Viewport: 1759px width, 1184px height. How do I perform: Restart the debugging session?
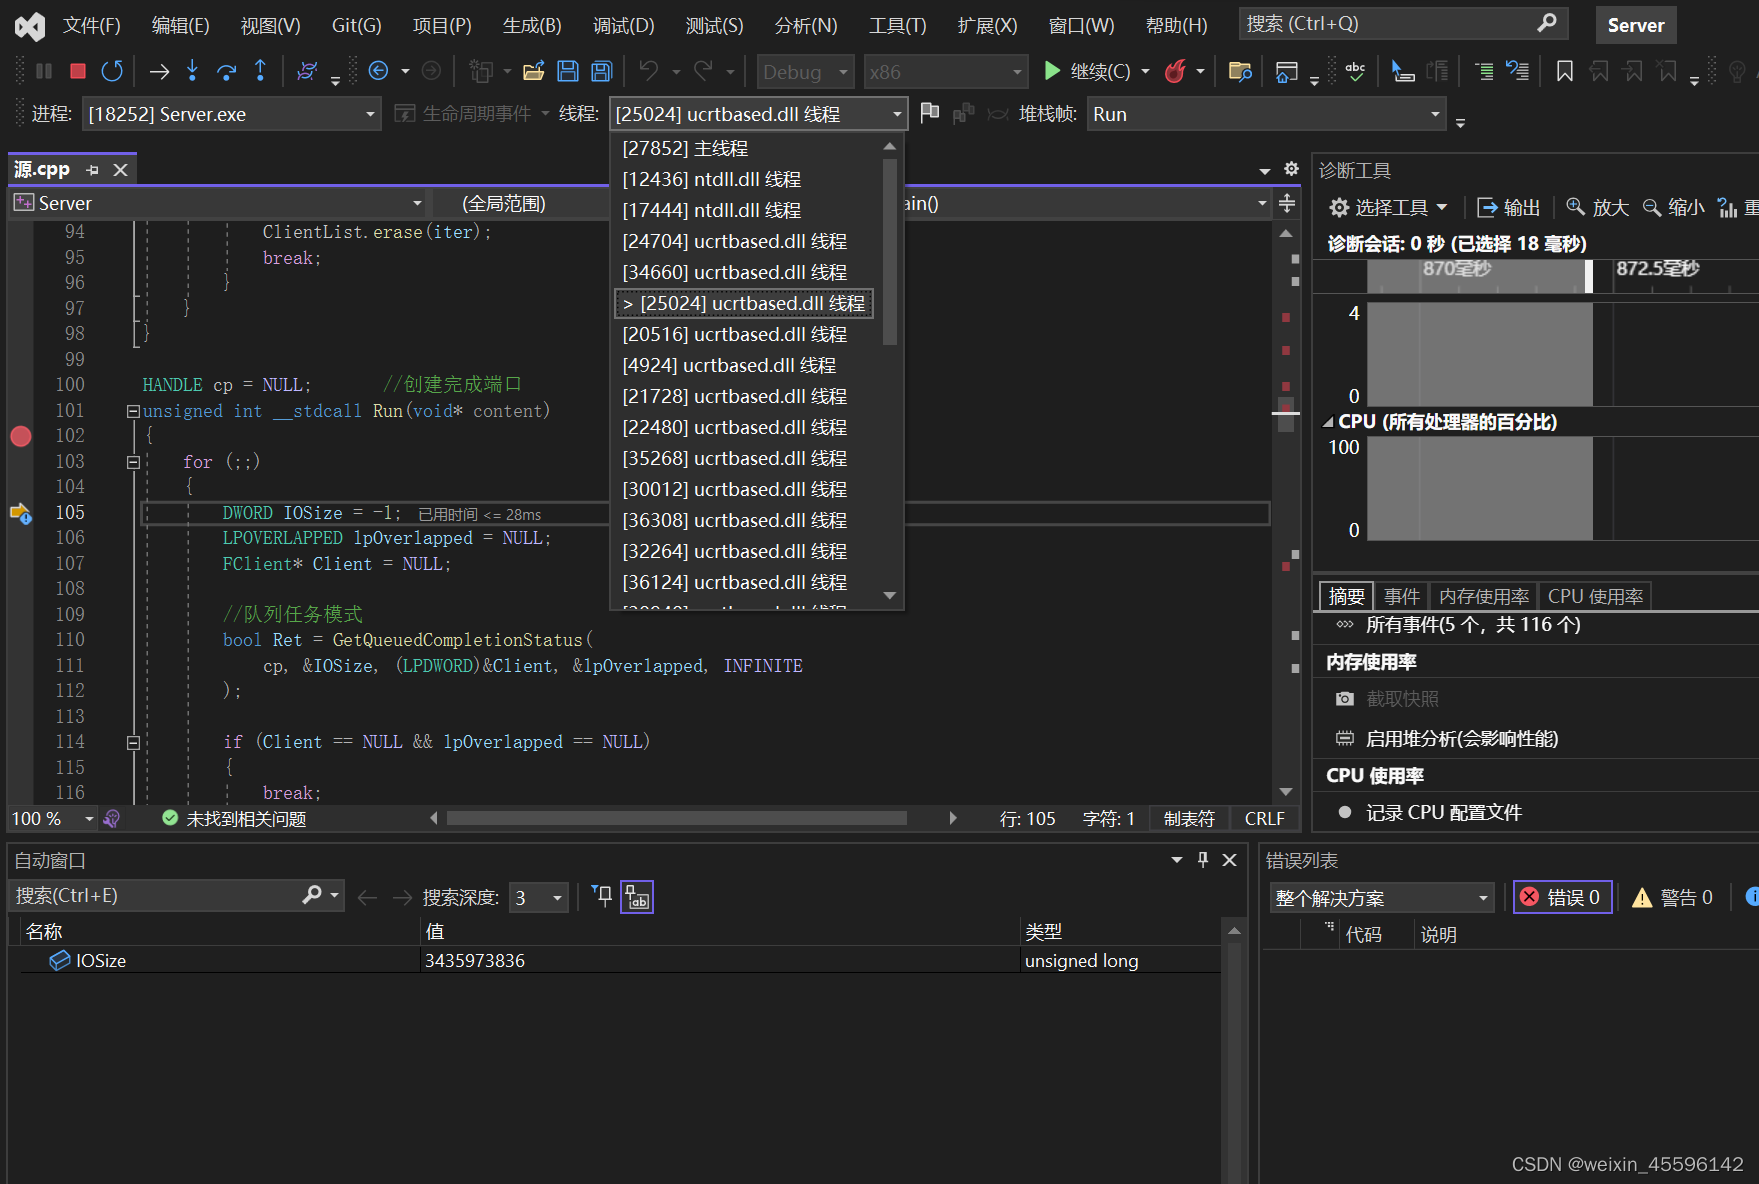tap(112, 71)
